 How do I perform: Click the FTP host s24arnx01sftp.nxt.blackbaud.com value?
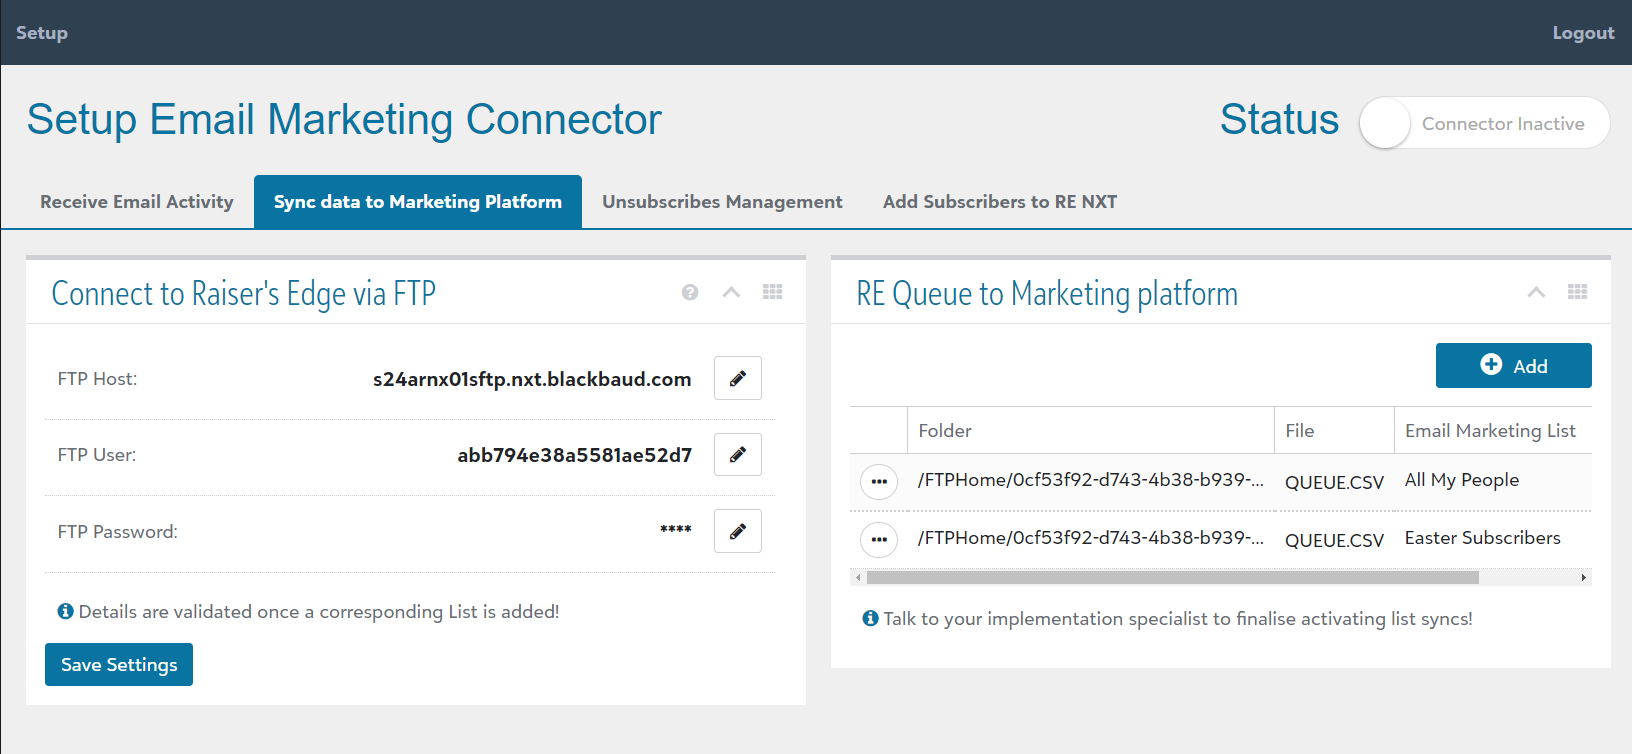tap(532, 379)
